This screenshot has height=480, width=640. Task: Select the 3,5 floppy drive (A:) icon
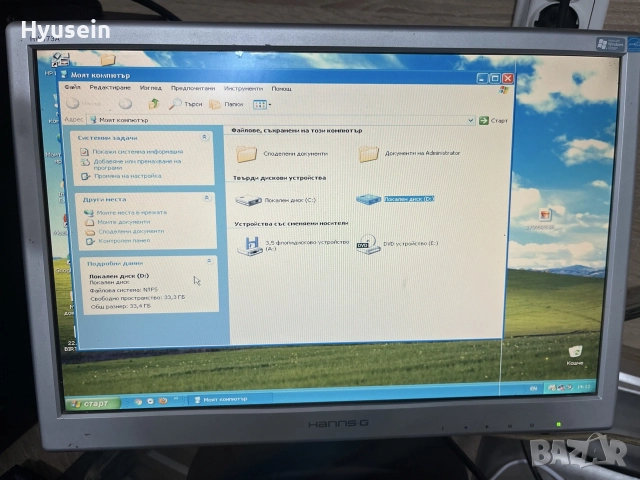251,246
